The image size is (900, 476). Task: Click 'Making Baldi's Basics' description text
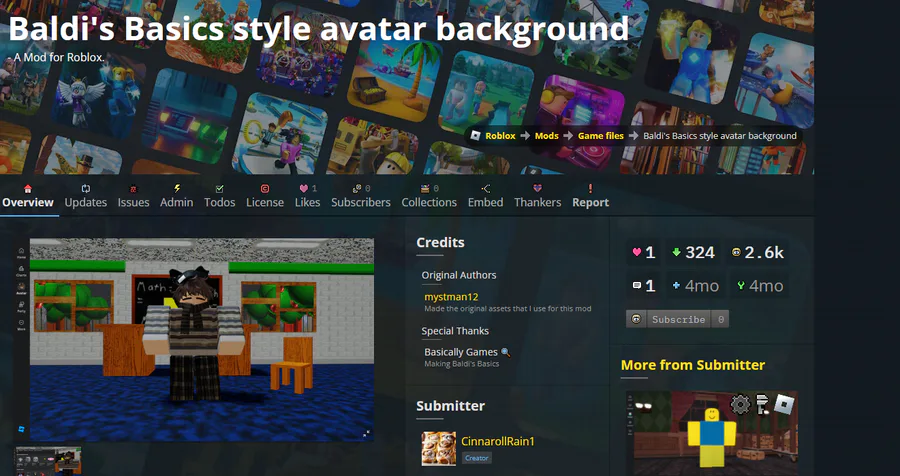pyautogui.click(x=461, y=364)
